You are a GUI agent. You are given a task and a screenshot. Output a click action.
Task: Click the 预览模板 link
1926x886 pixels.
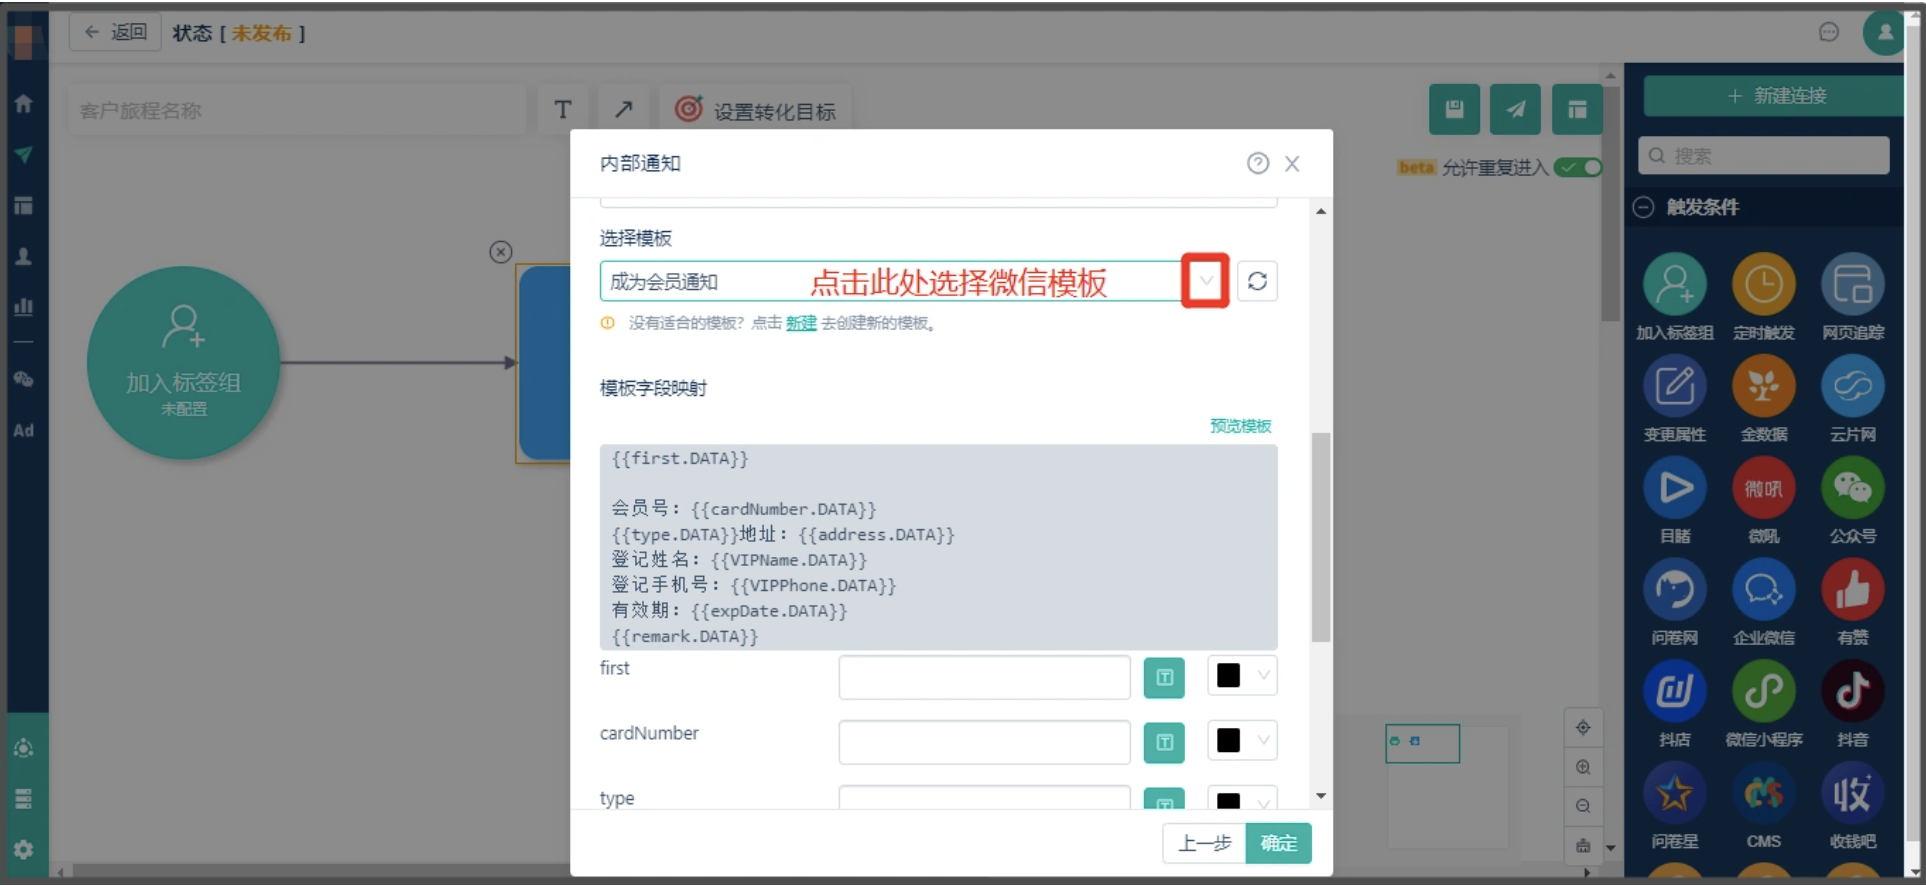(x=1240, y=426)
